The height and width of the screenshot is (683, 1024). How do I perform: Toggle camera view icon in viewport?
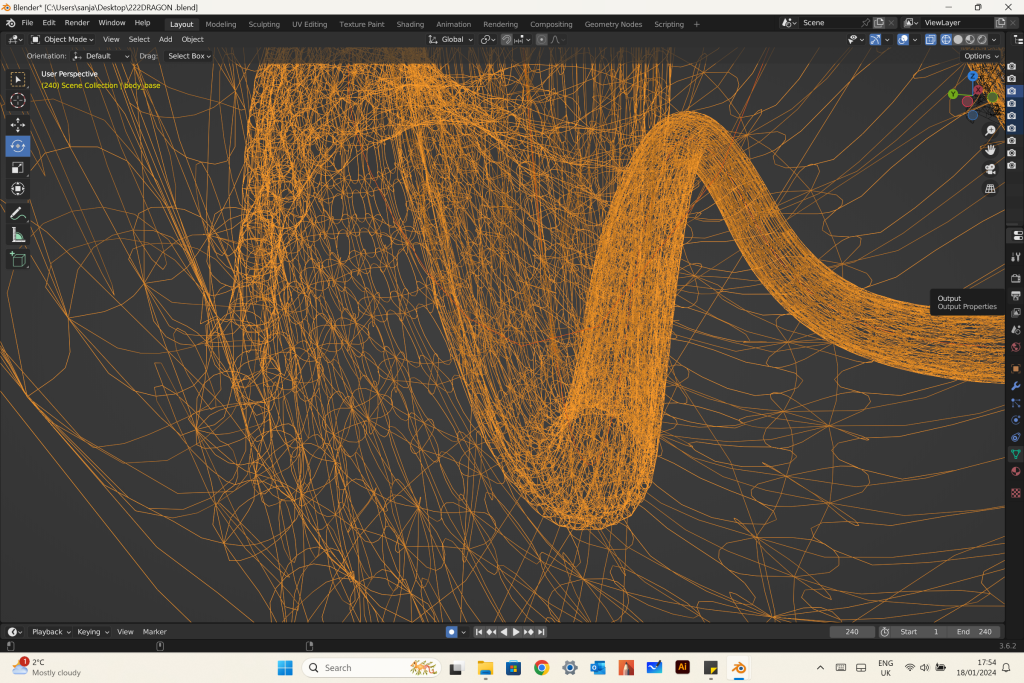click(x=990, y=169)
